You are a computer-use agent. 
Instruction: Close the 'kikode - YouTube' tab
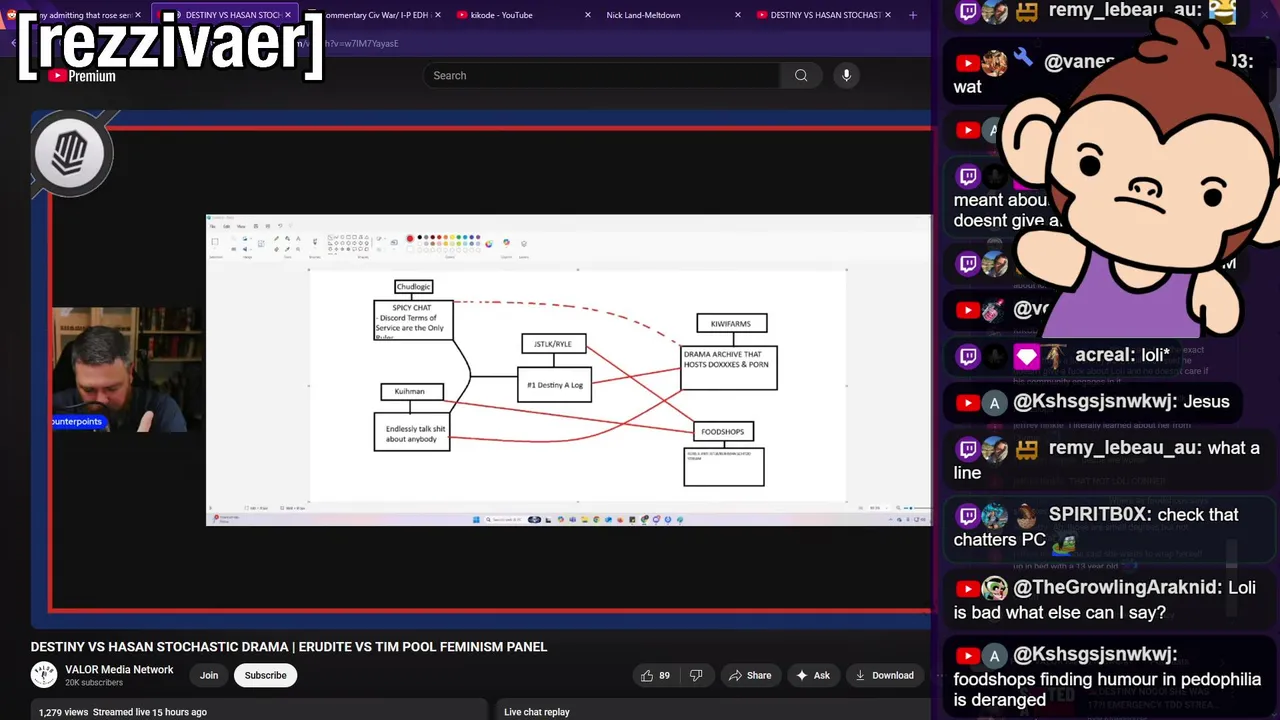click(587, 15)
